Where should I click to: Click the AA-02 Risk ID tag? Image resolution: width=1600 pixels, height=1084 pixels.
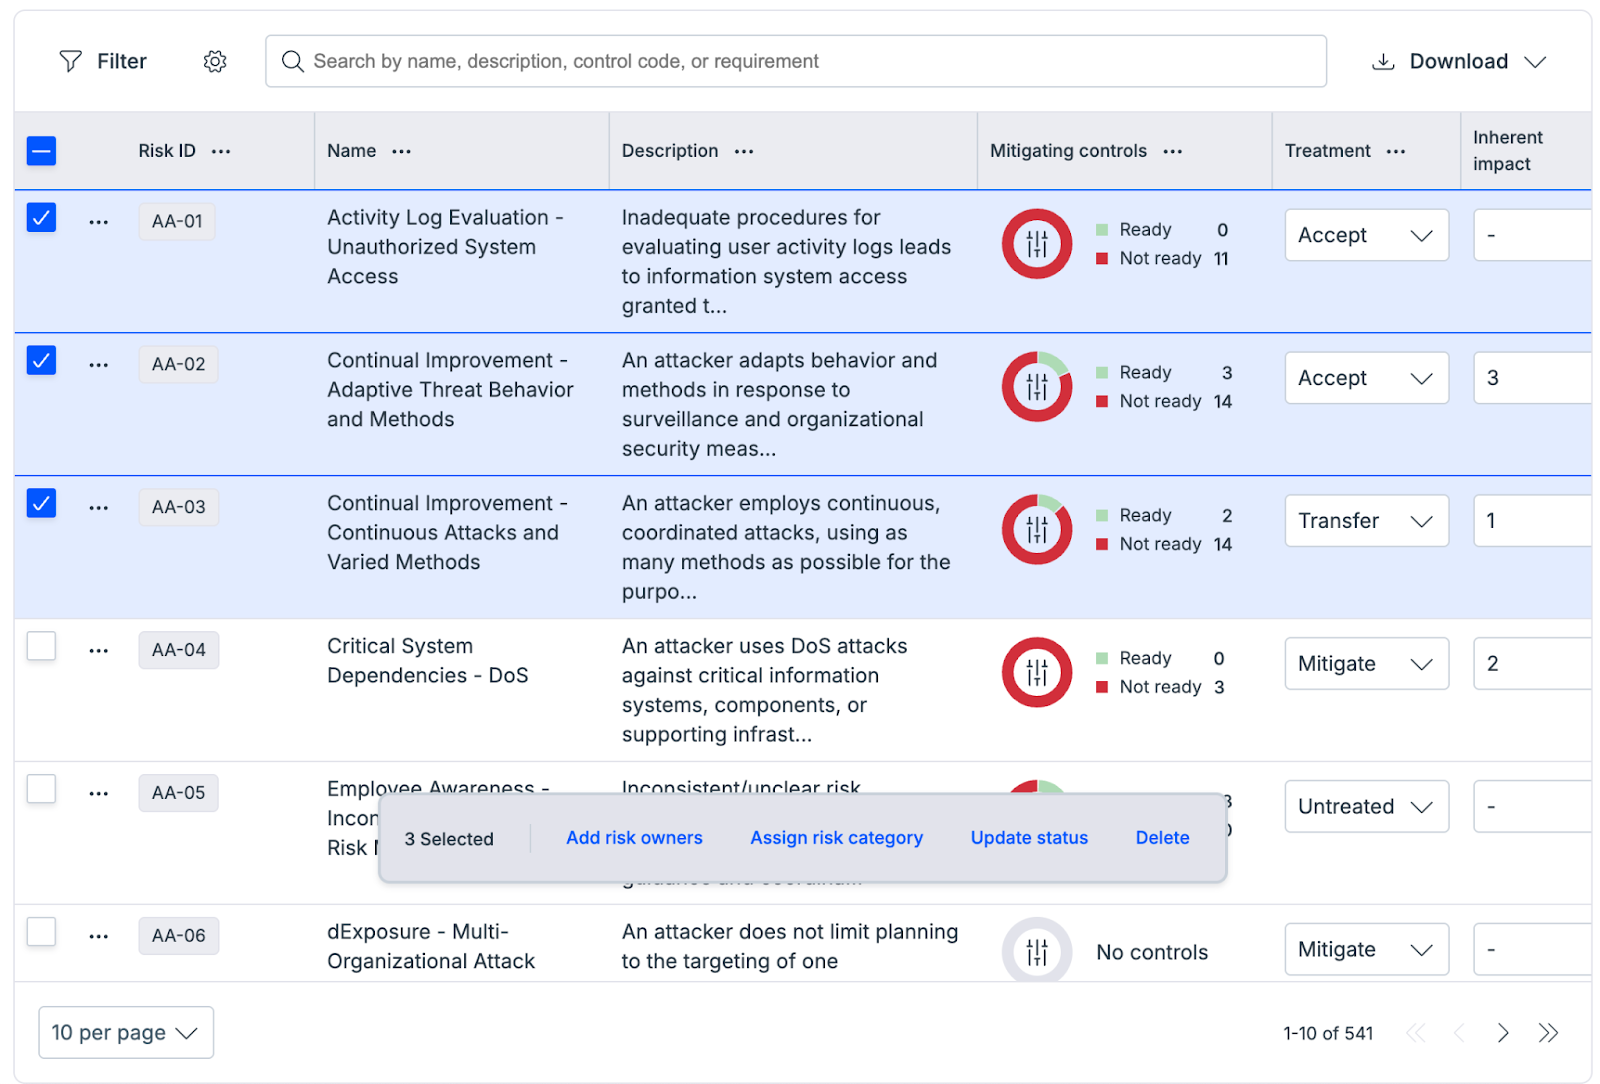coord(178,365)
